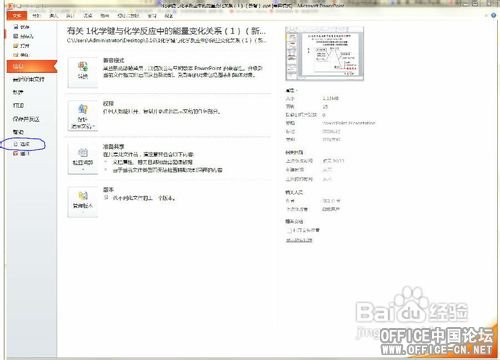Click Exit (退出) in the backstage sidebar

(21, 154)
